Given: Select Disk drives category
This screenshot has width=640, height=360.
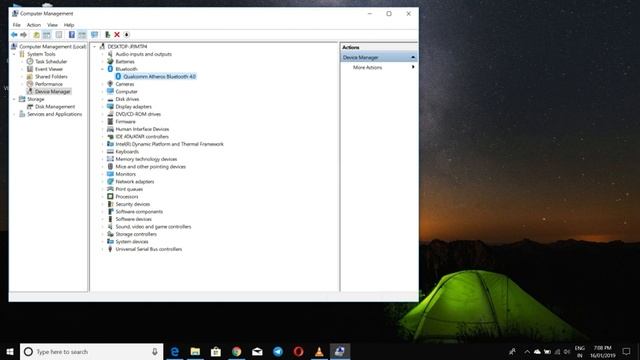Looking at the screenshot, I should [x=127, y=99].
